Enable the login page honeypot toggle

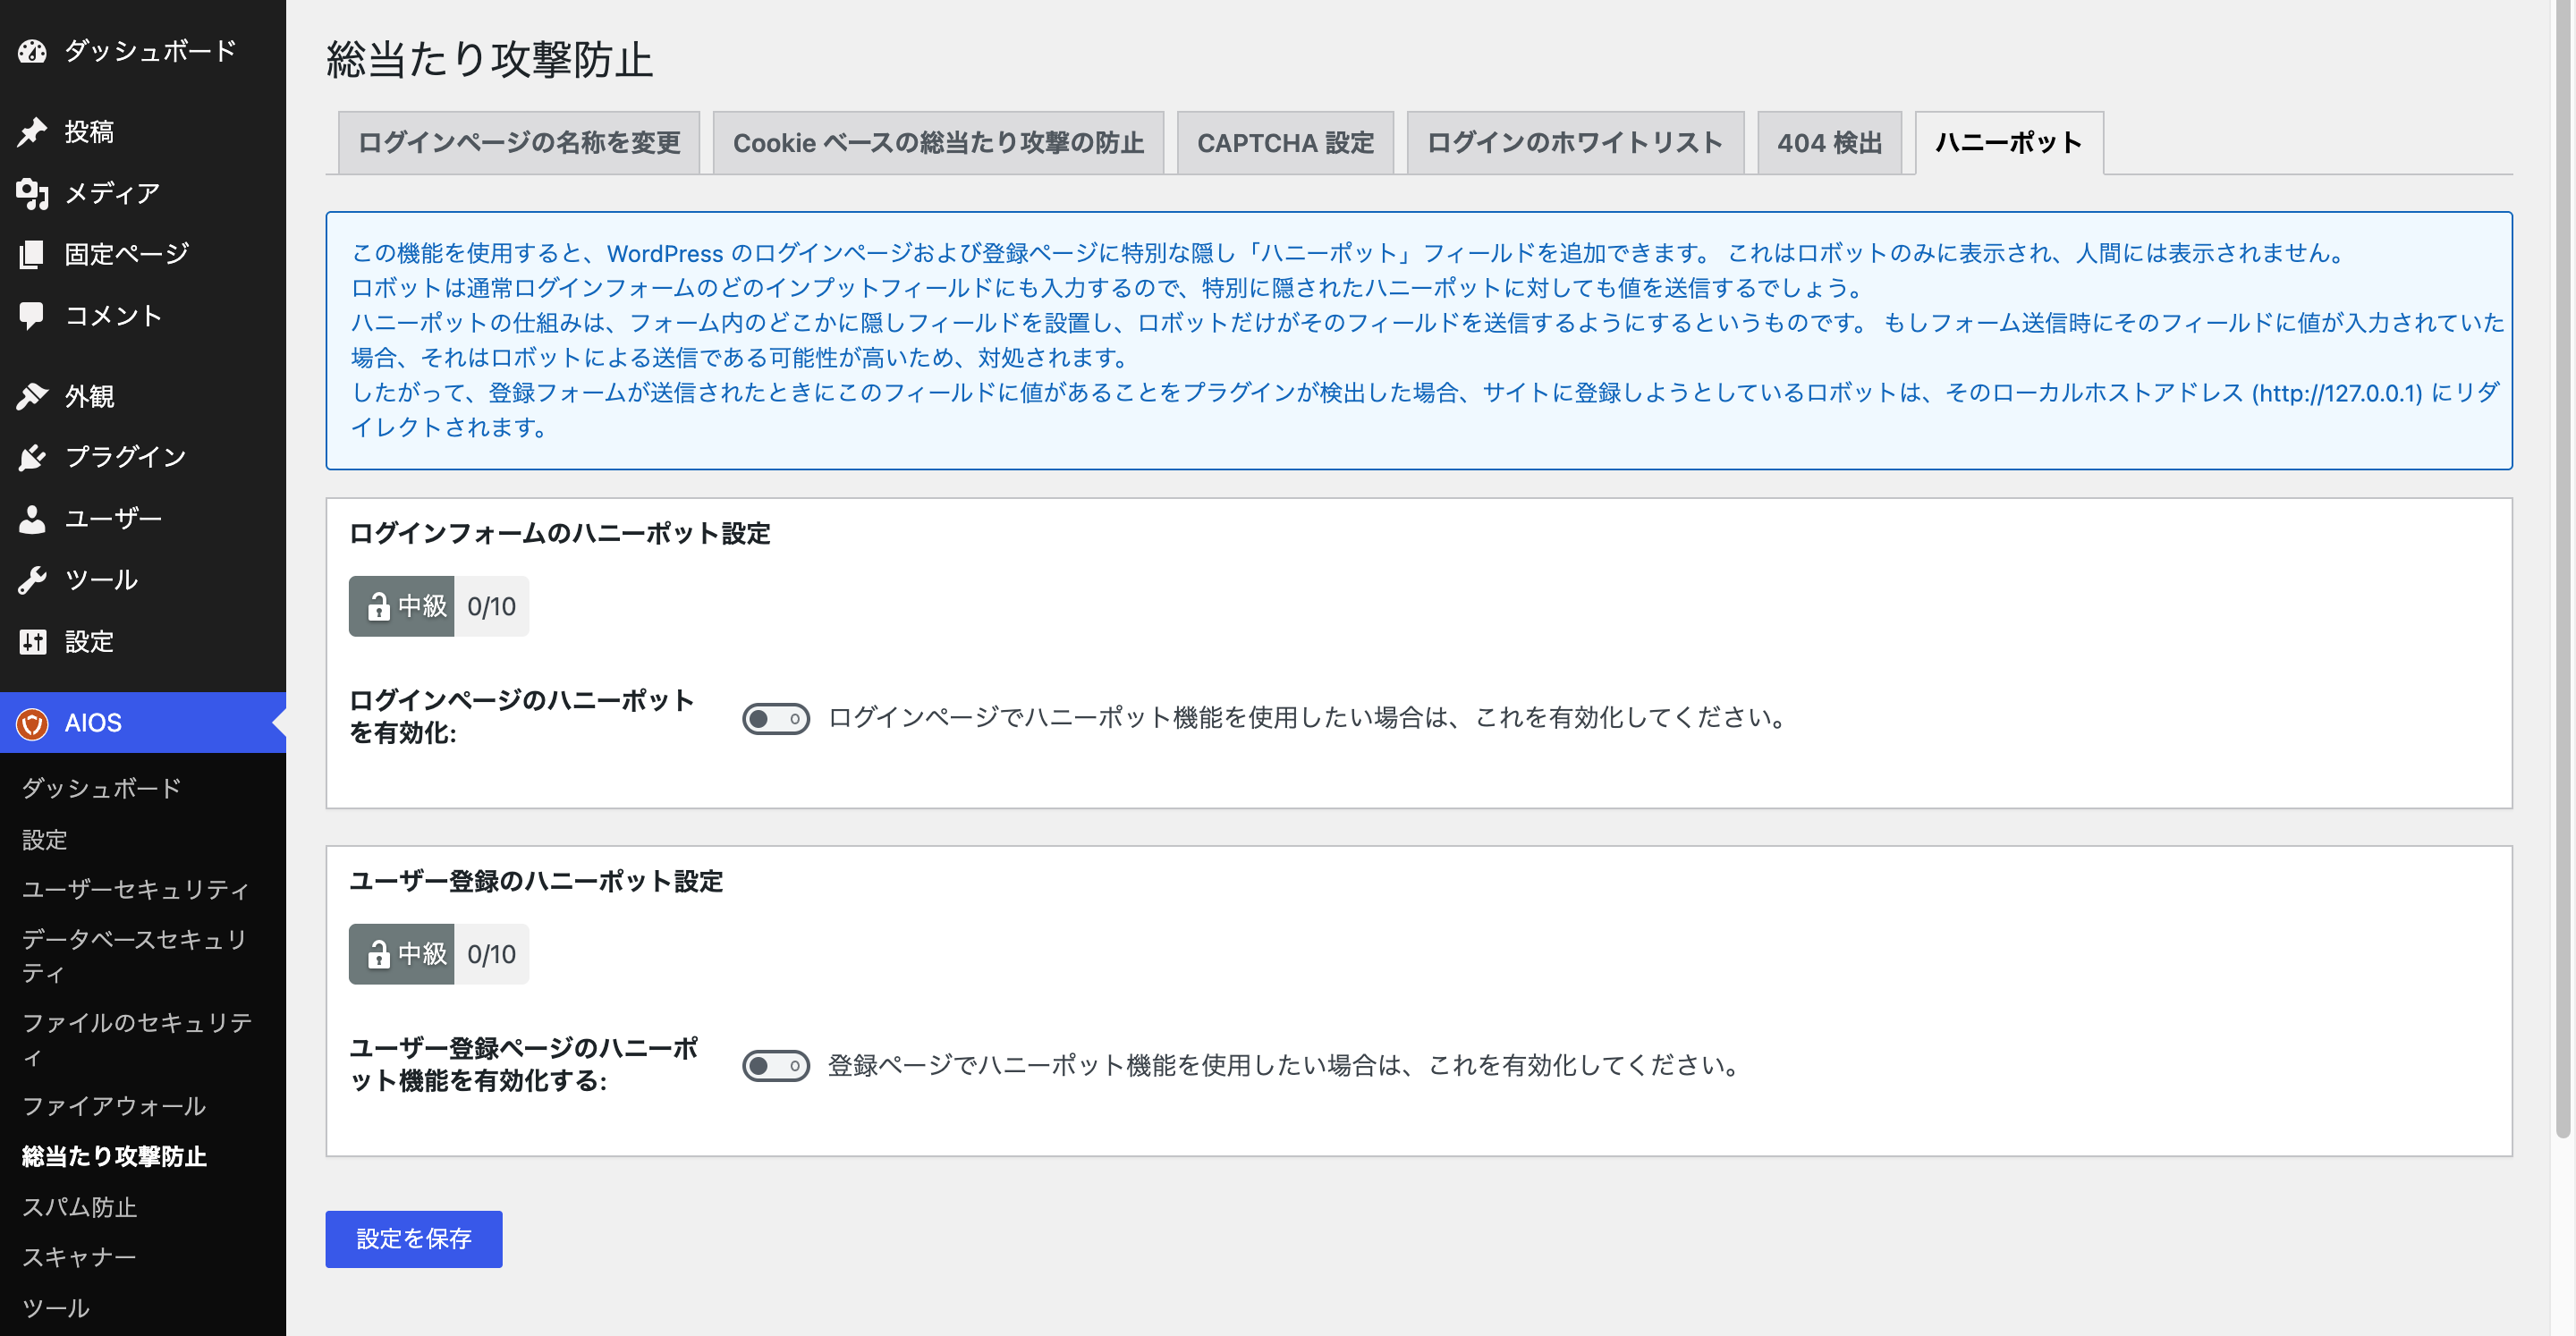click(776, 718)
